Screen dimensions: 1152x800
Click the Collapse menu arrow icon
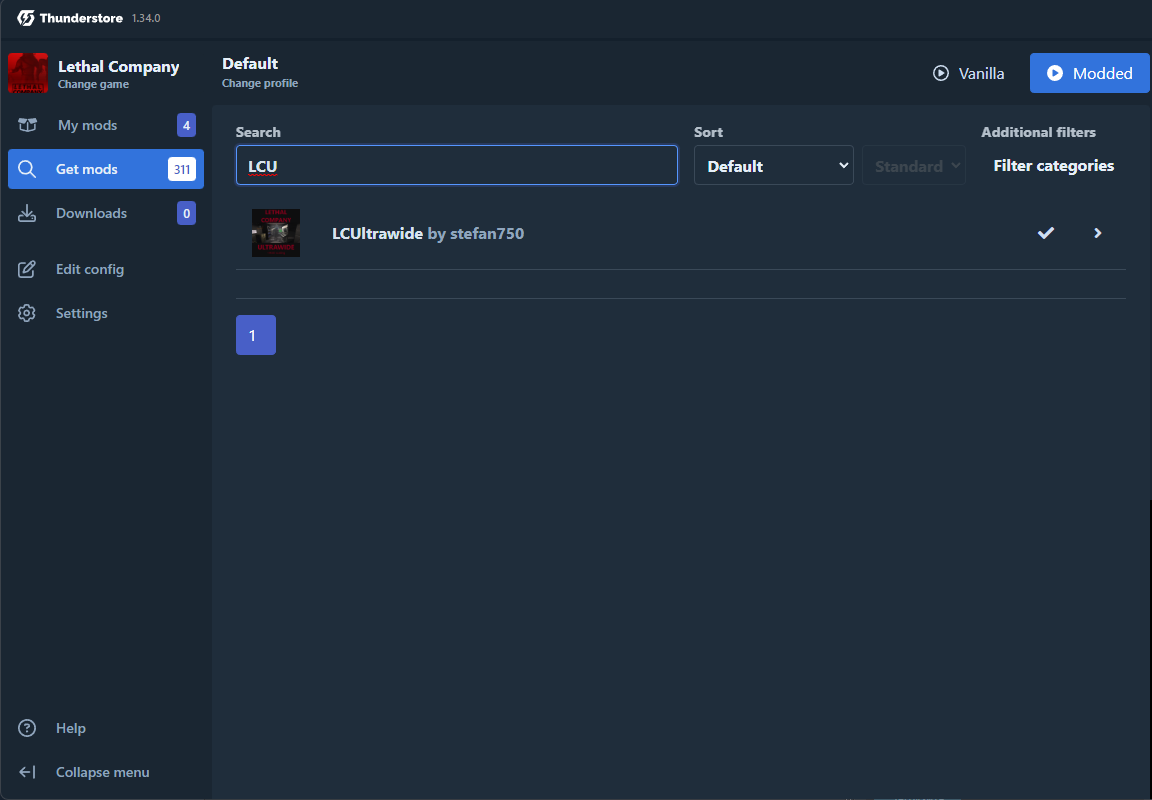pos(27,772)
